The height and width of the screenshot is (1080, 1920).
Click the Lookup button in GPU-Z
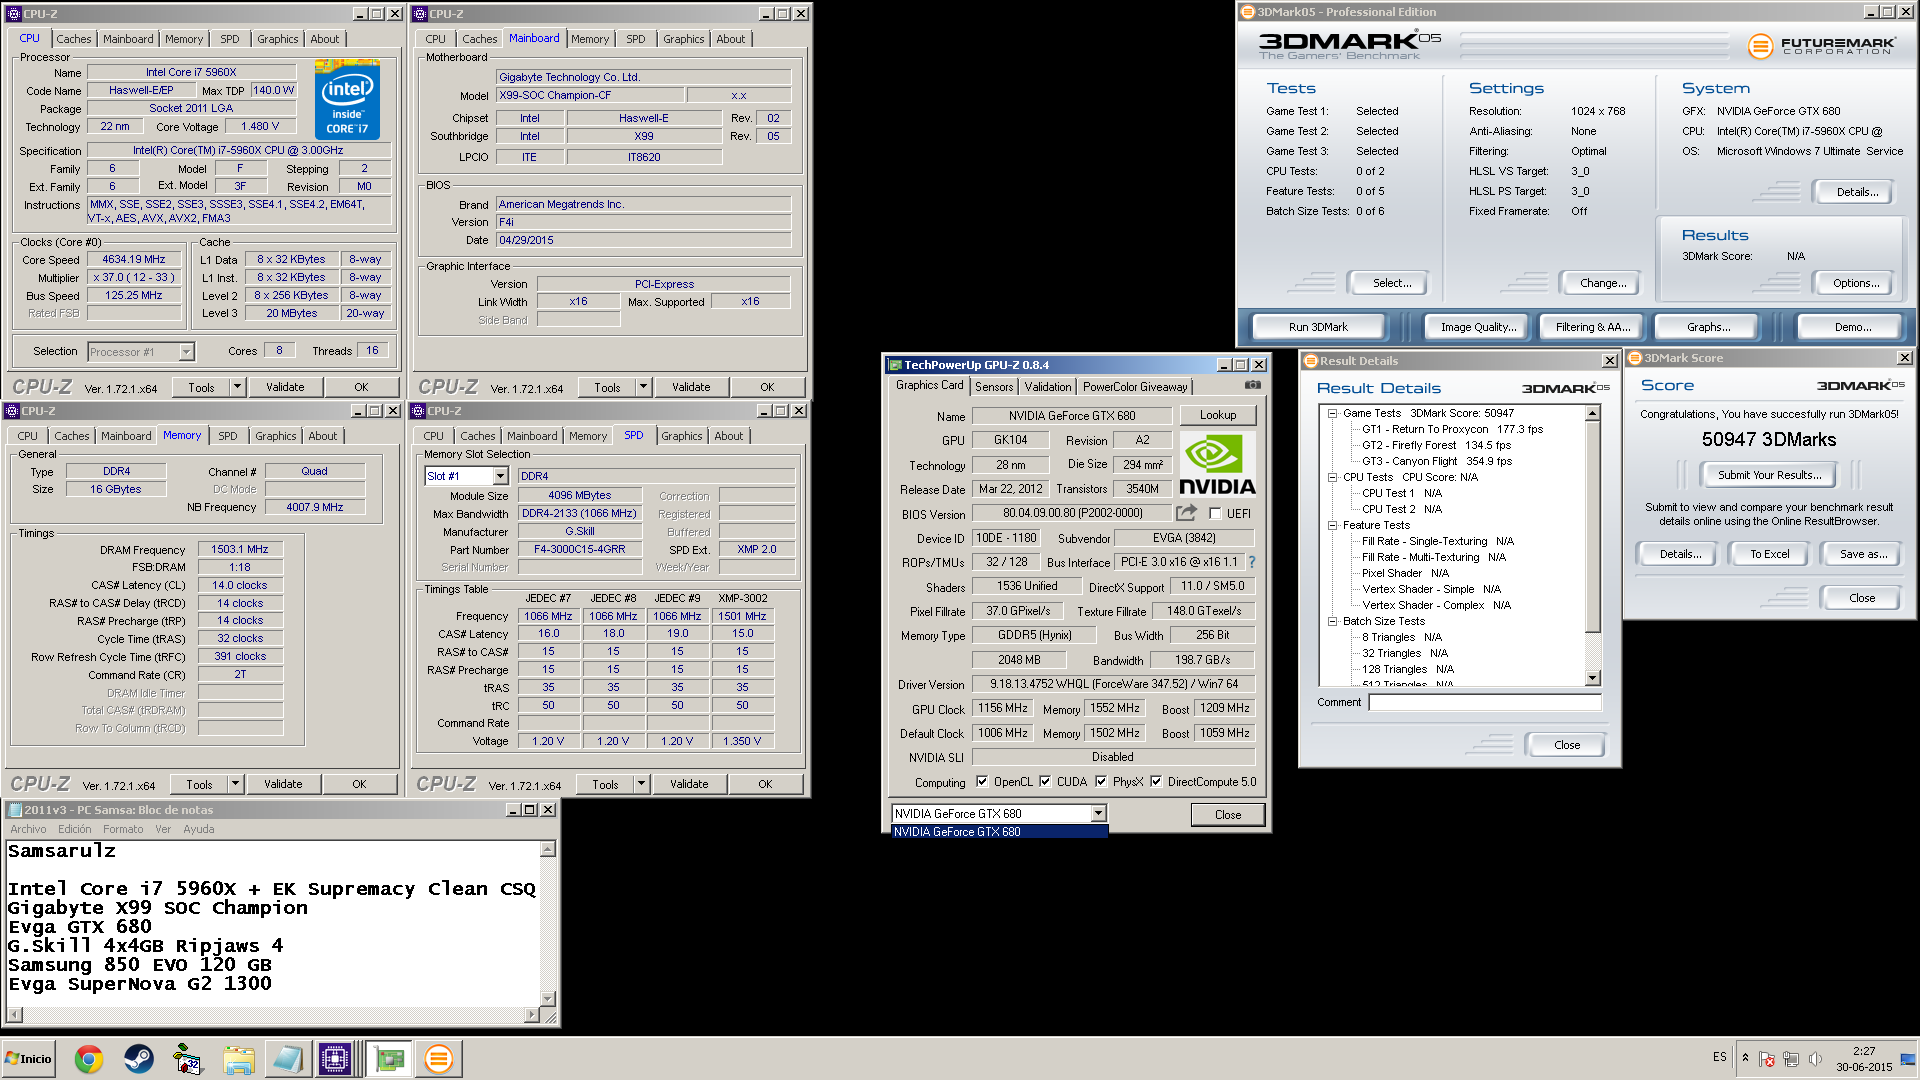[x=1218, y=415]
